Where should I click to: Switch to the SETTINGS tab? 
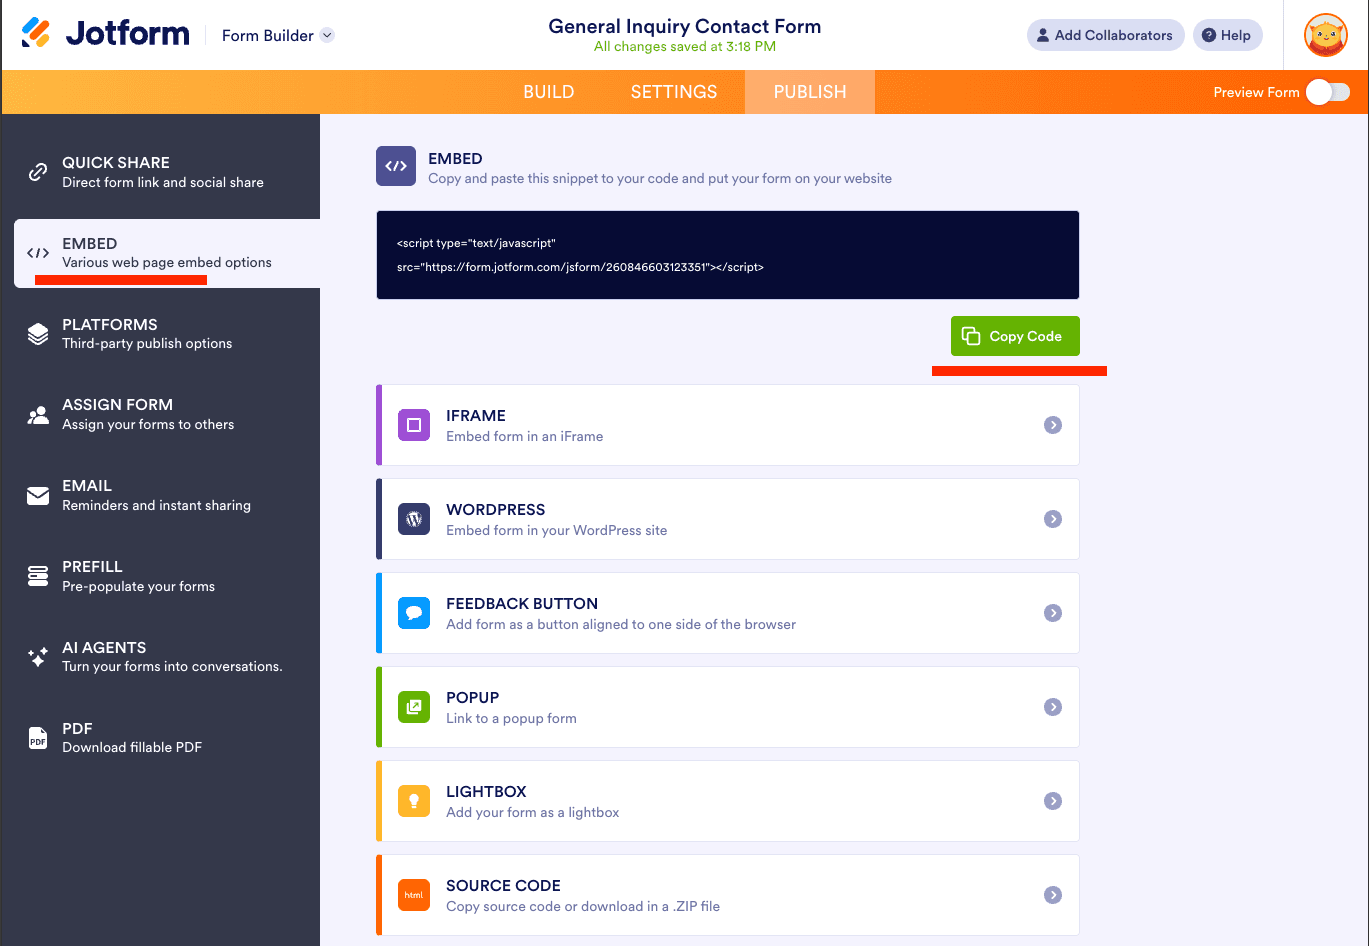pos(673,92)
